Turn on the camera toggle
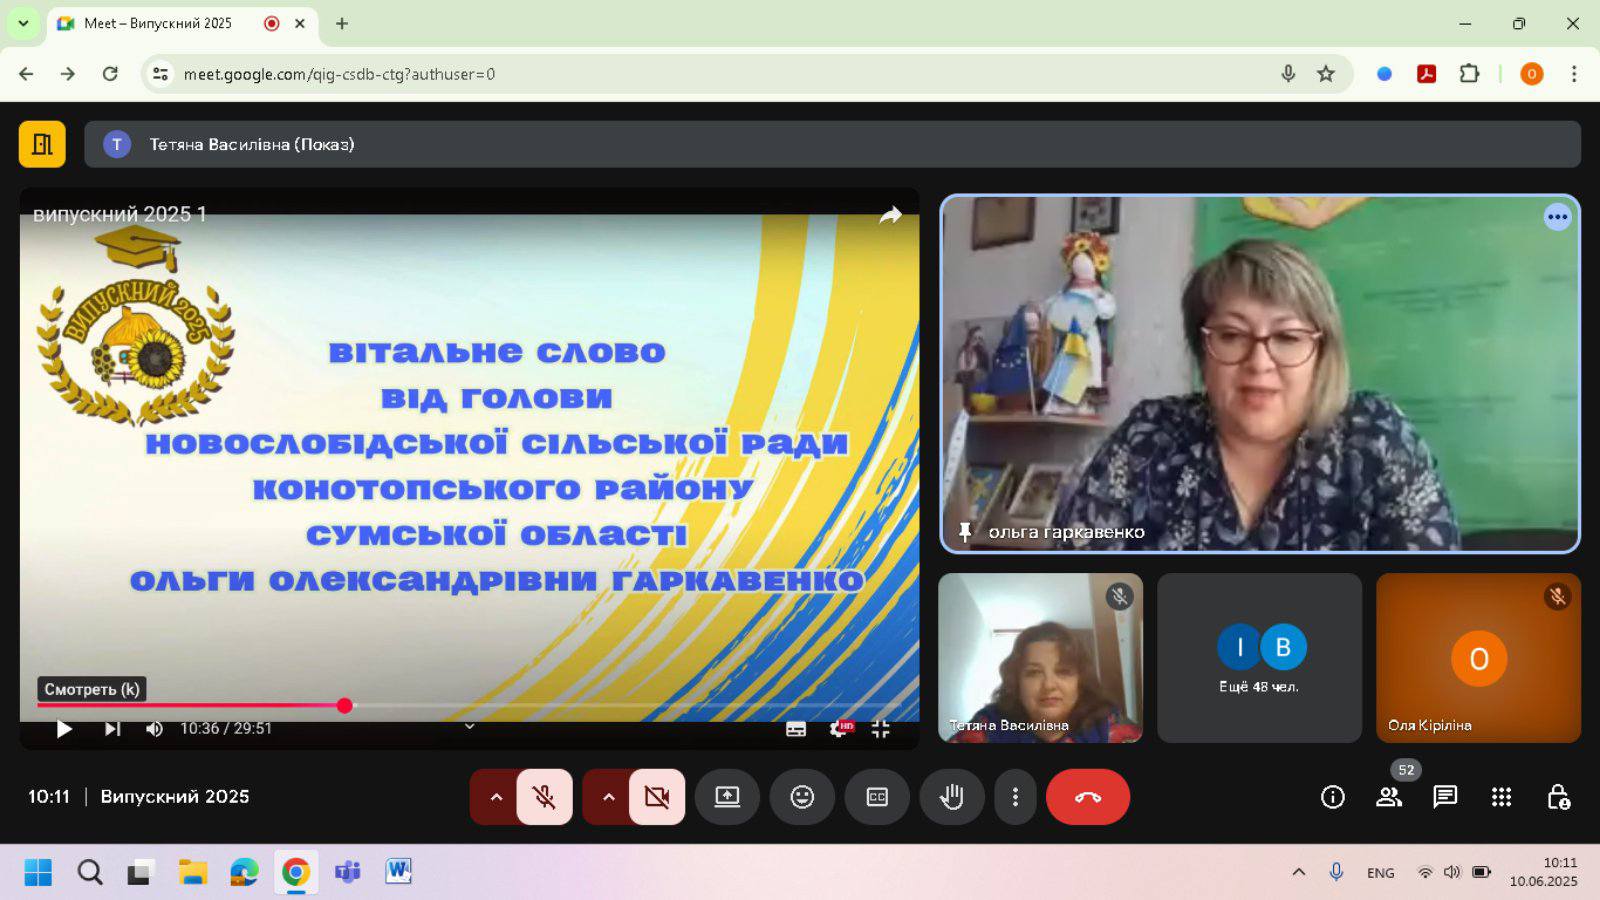Viewport: 1600px width, 900px height. (x=657, y=797)
